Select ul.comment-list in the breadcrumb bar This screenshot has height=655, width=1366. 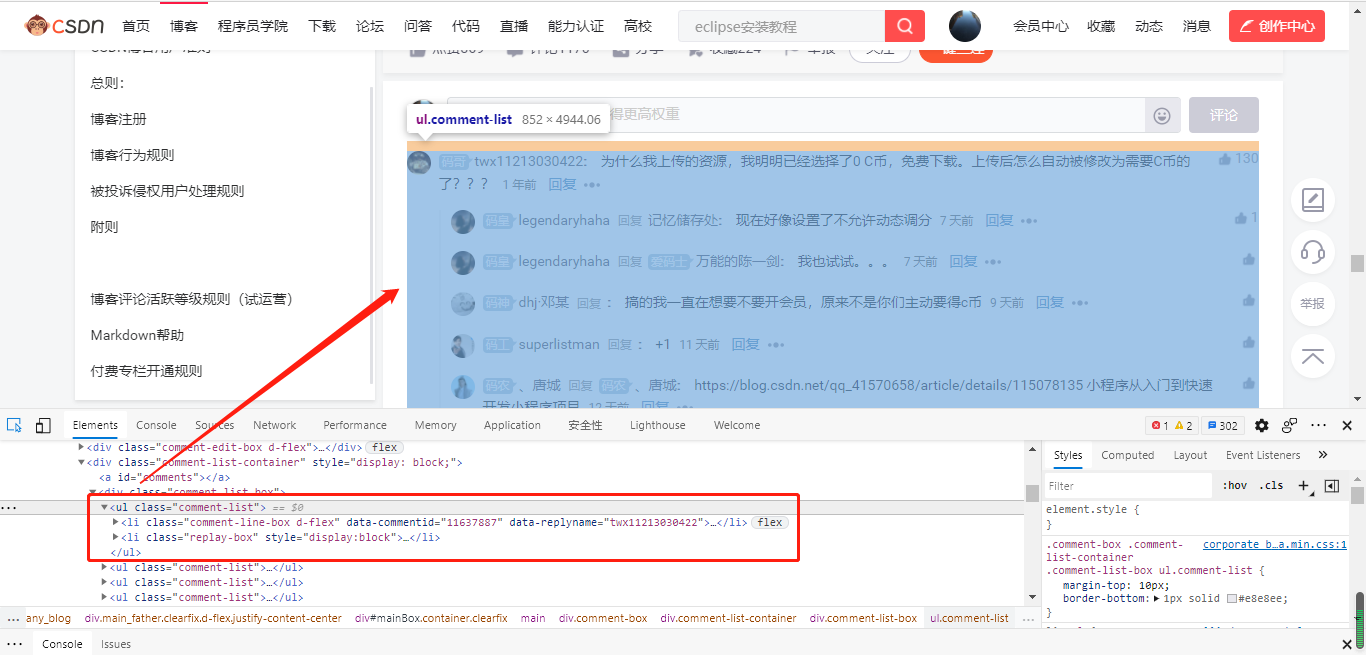coord(969,618)
